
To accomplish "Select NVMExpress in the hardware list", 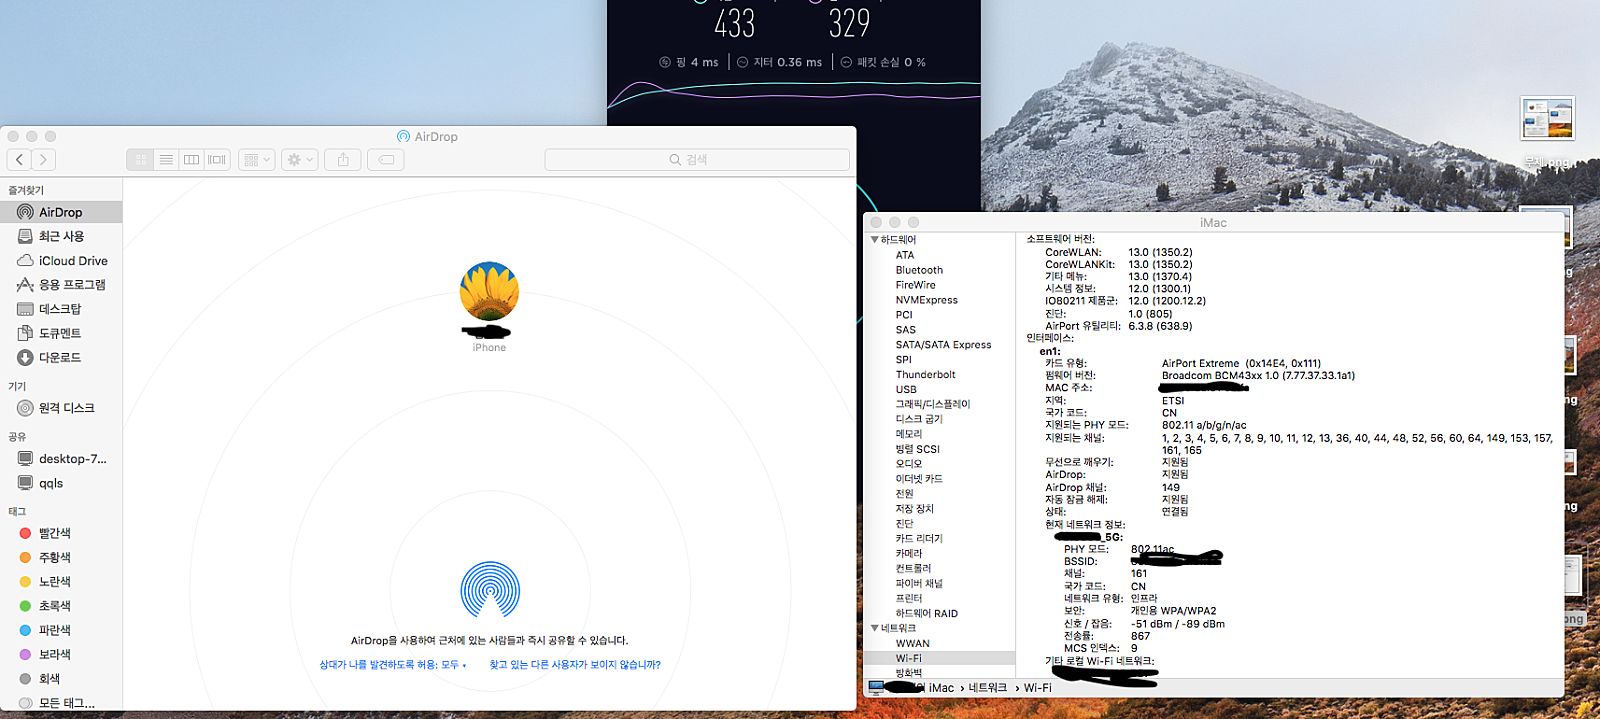I will pyautogui.click(x=927, y=300).
